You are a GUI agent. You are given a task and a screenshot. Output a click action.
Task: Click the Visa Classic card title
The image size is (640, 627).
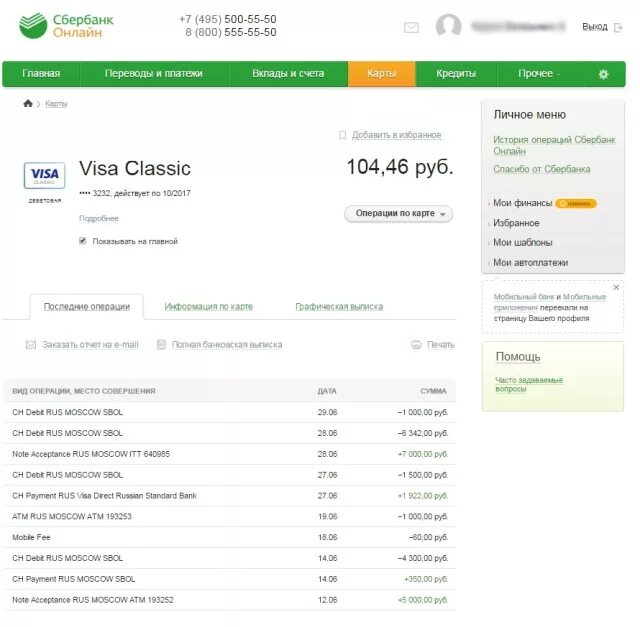click(135, 168)
